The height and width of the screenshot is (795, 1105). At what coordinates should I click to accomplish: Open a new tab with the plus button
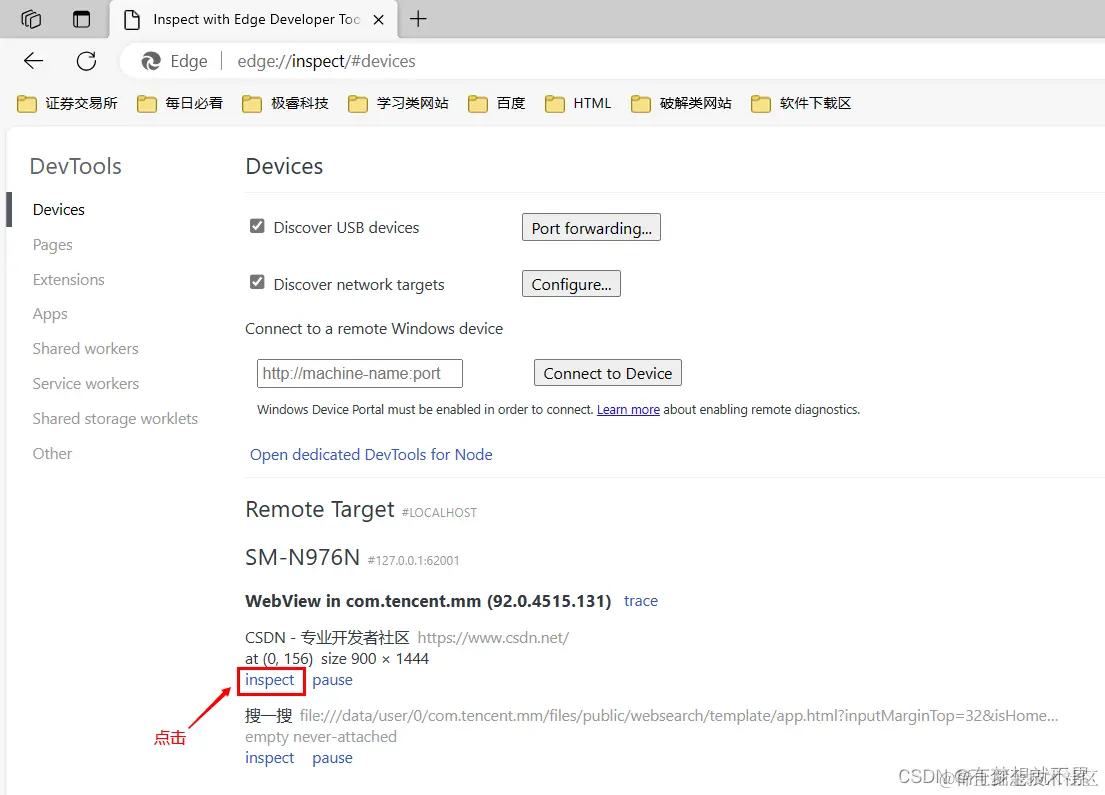pyautogui.click(x=418, y=19)
